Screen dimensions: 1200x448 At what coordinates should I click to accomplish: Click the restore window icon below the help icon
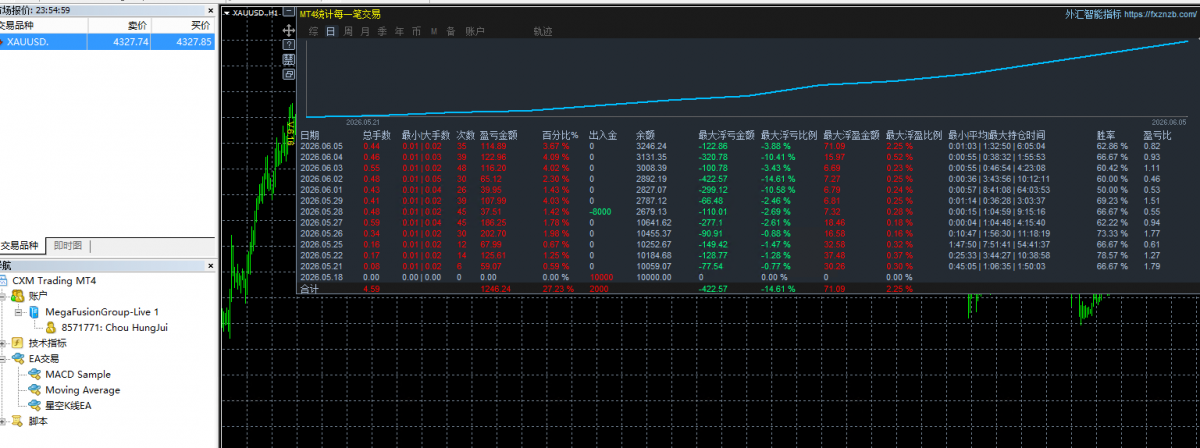click(289, 74)
